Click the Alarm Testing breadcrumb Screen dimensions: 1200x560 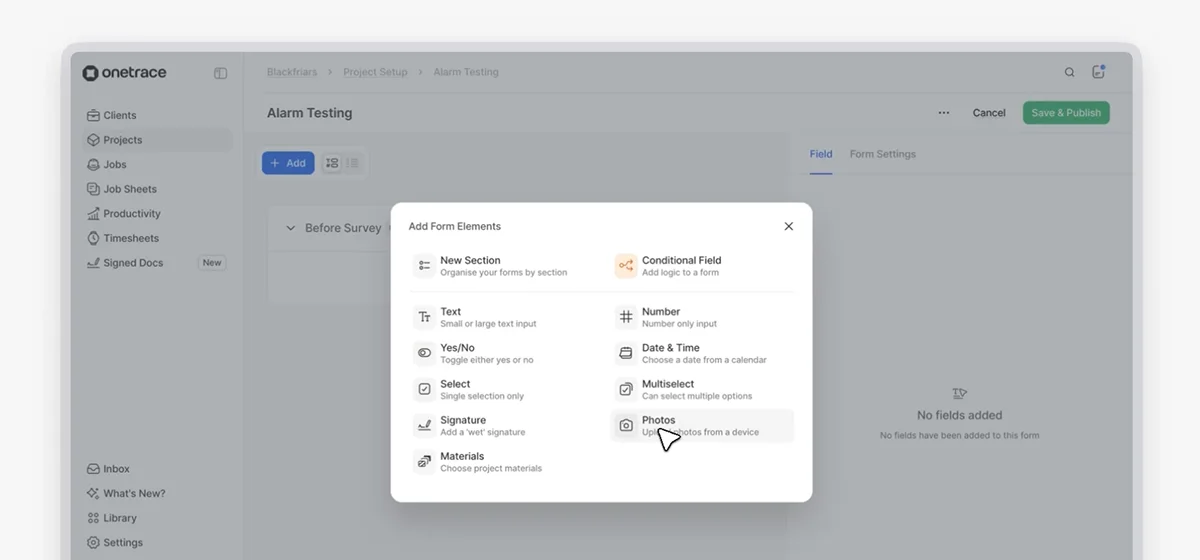click(466, 72)
